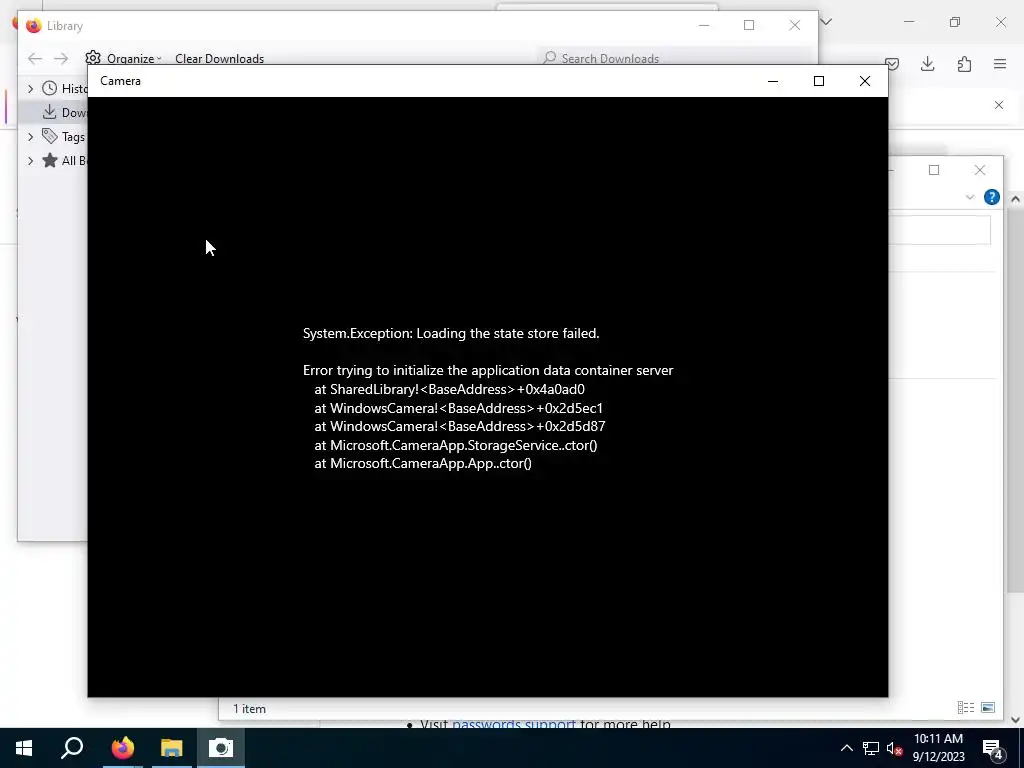Close the Library window

795,25
